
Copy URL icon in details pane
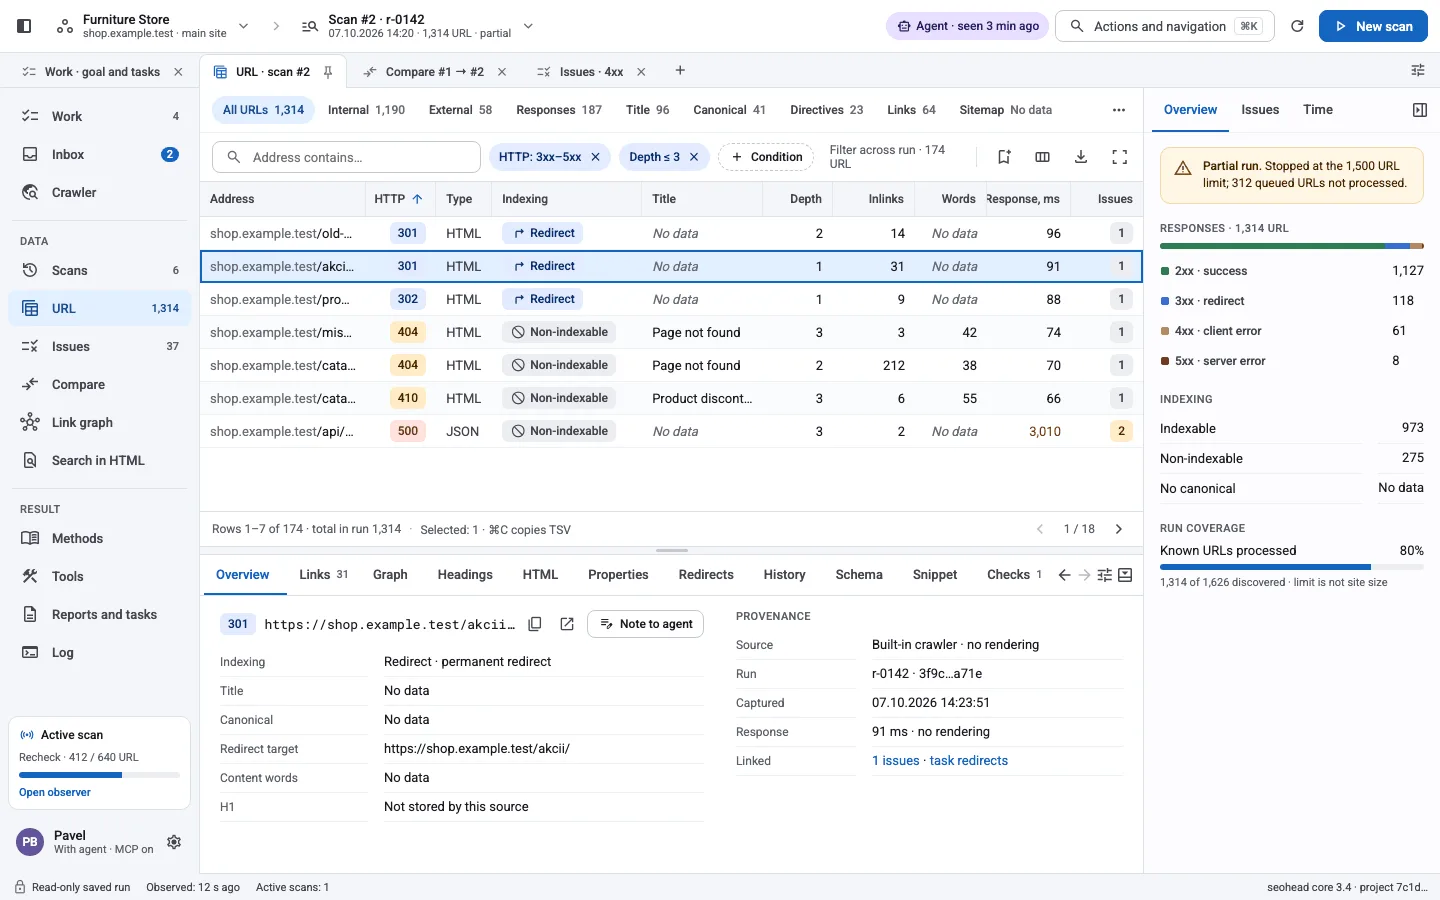pos(535,624)
